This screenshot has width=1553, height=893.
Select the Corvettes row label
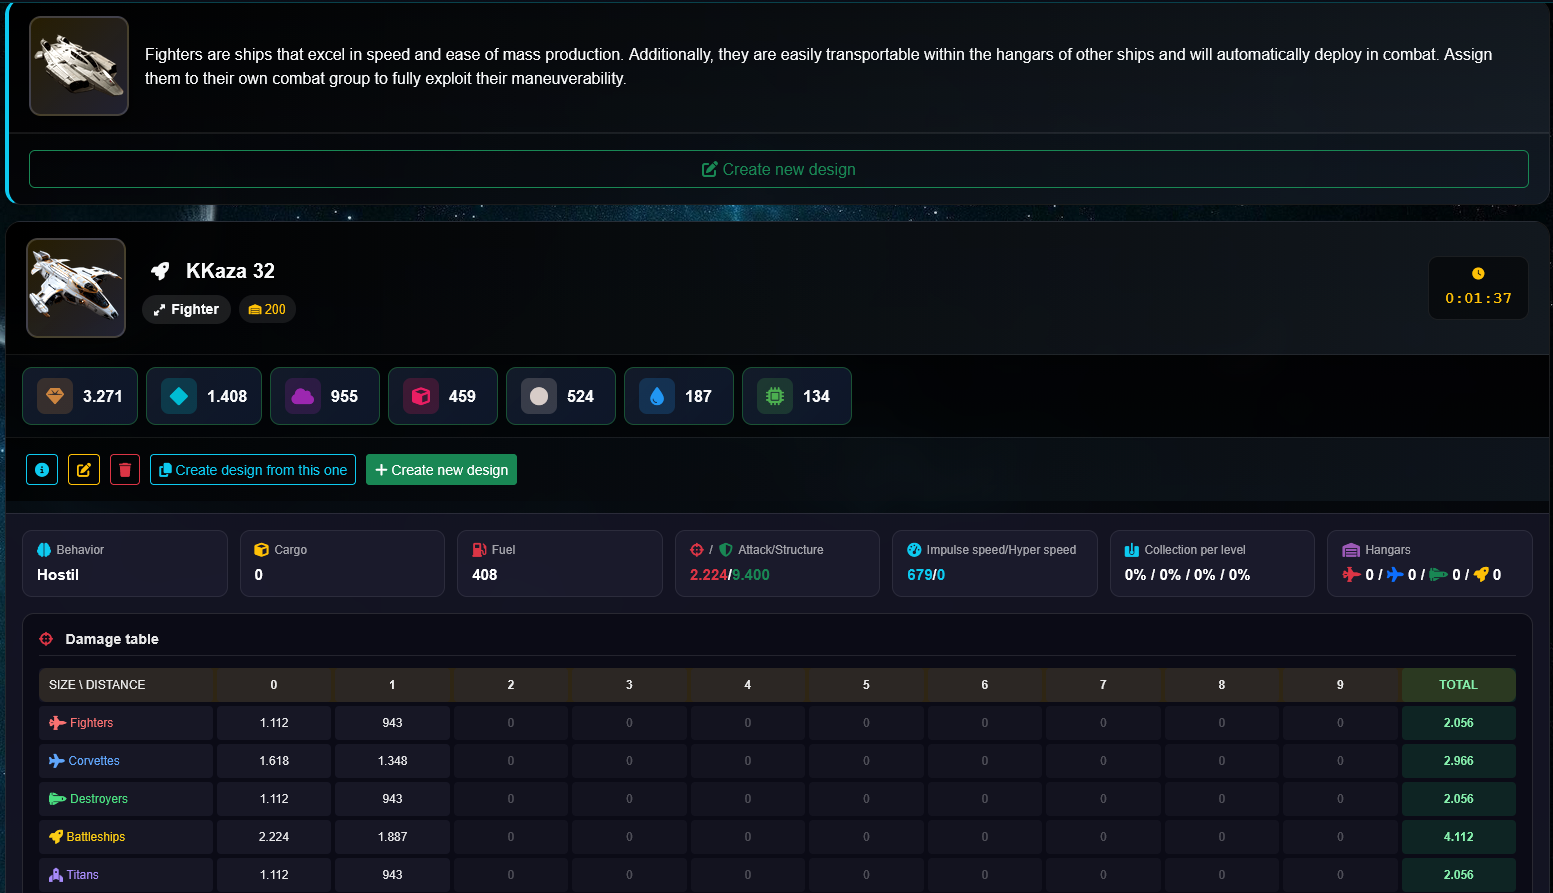pyautogui.click(x=94, y=761)
